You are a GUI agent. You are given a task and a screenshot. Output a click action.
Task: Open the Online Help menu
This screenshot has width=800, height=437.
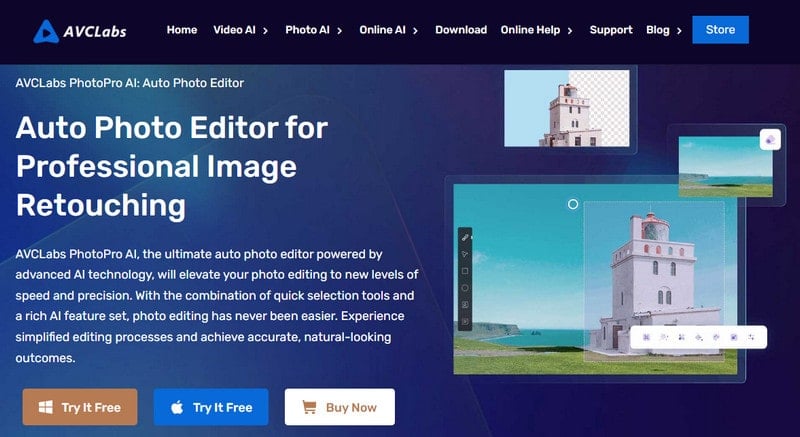pos(530,30)
